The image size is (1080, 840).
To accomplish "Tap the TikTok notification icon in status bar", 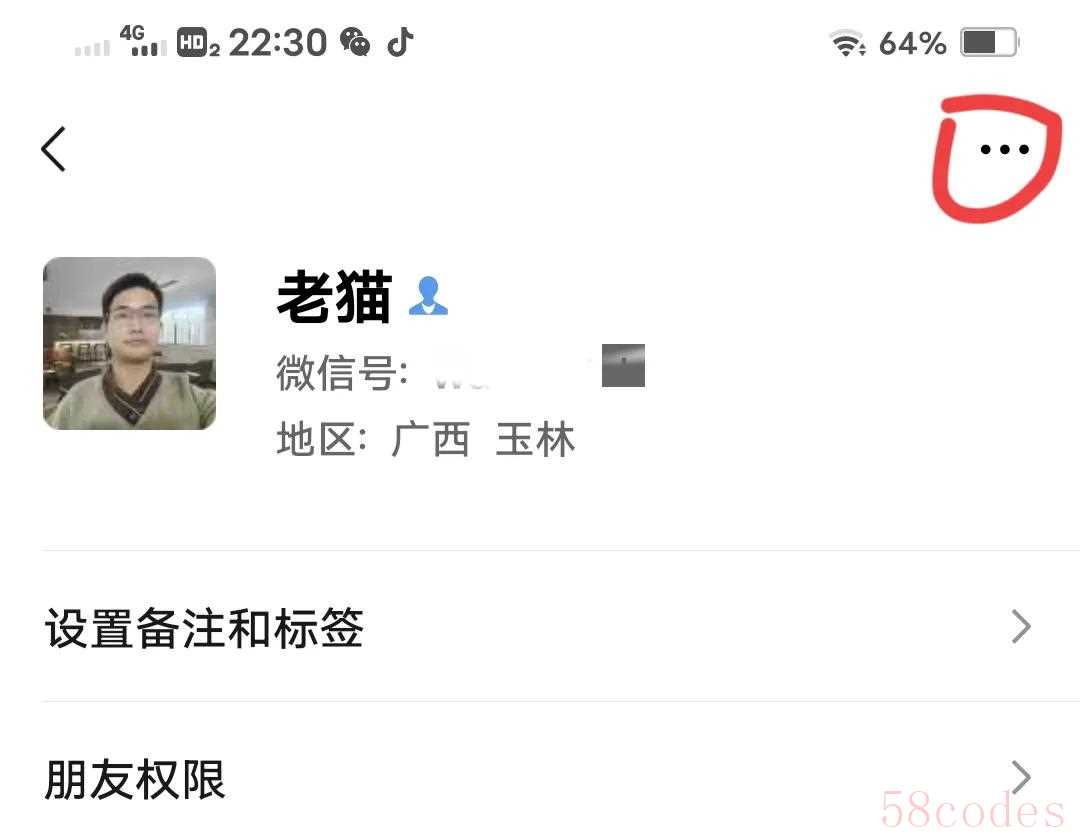I will tap(400, 42).
